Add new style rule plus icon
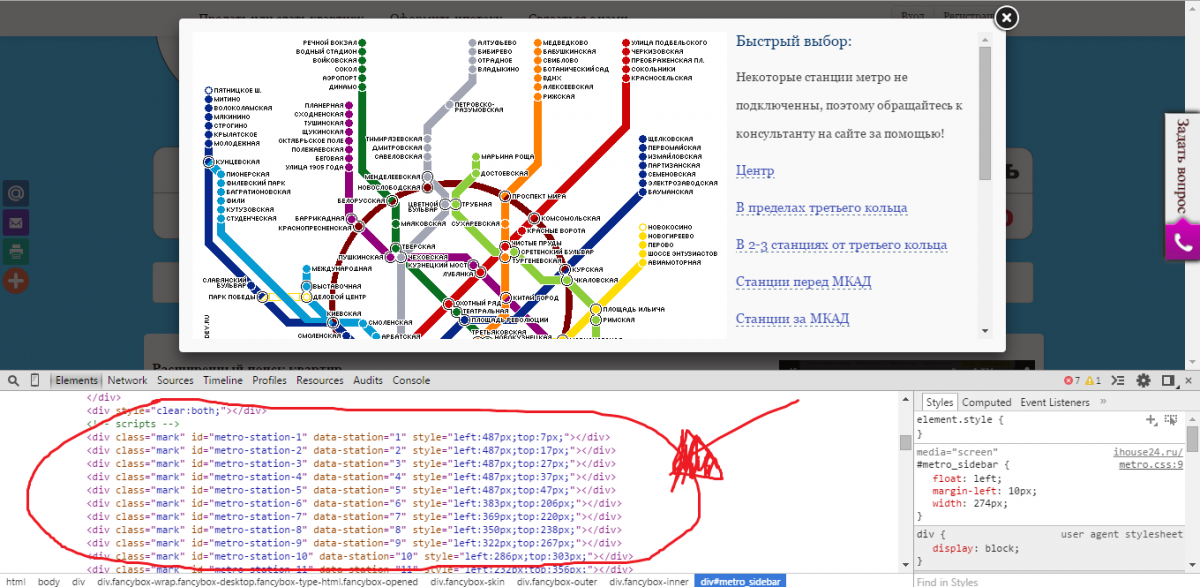 tap(1151, 420)
